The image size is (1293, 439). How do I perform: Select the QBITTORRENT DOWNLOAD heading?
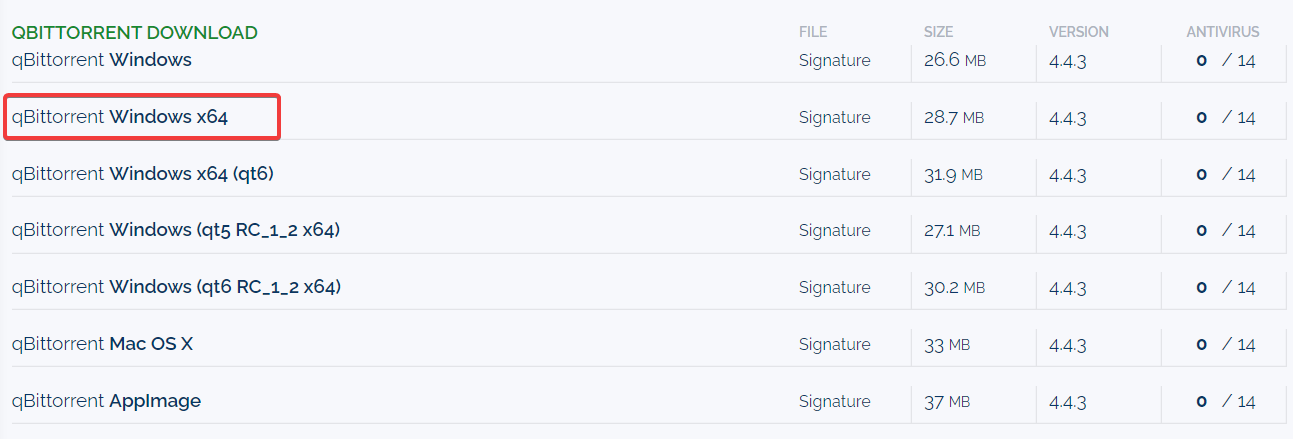134,33
